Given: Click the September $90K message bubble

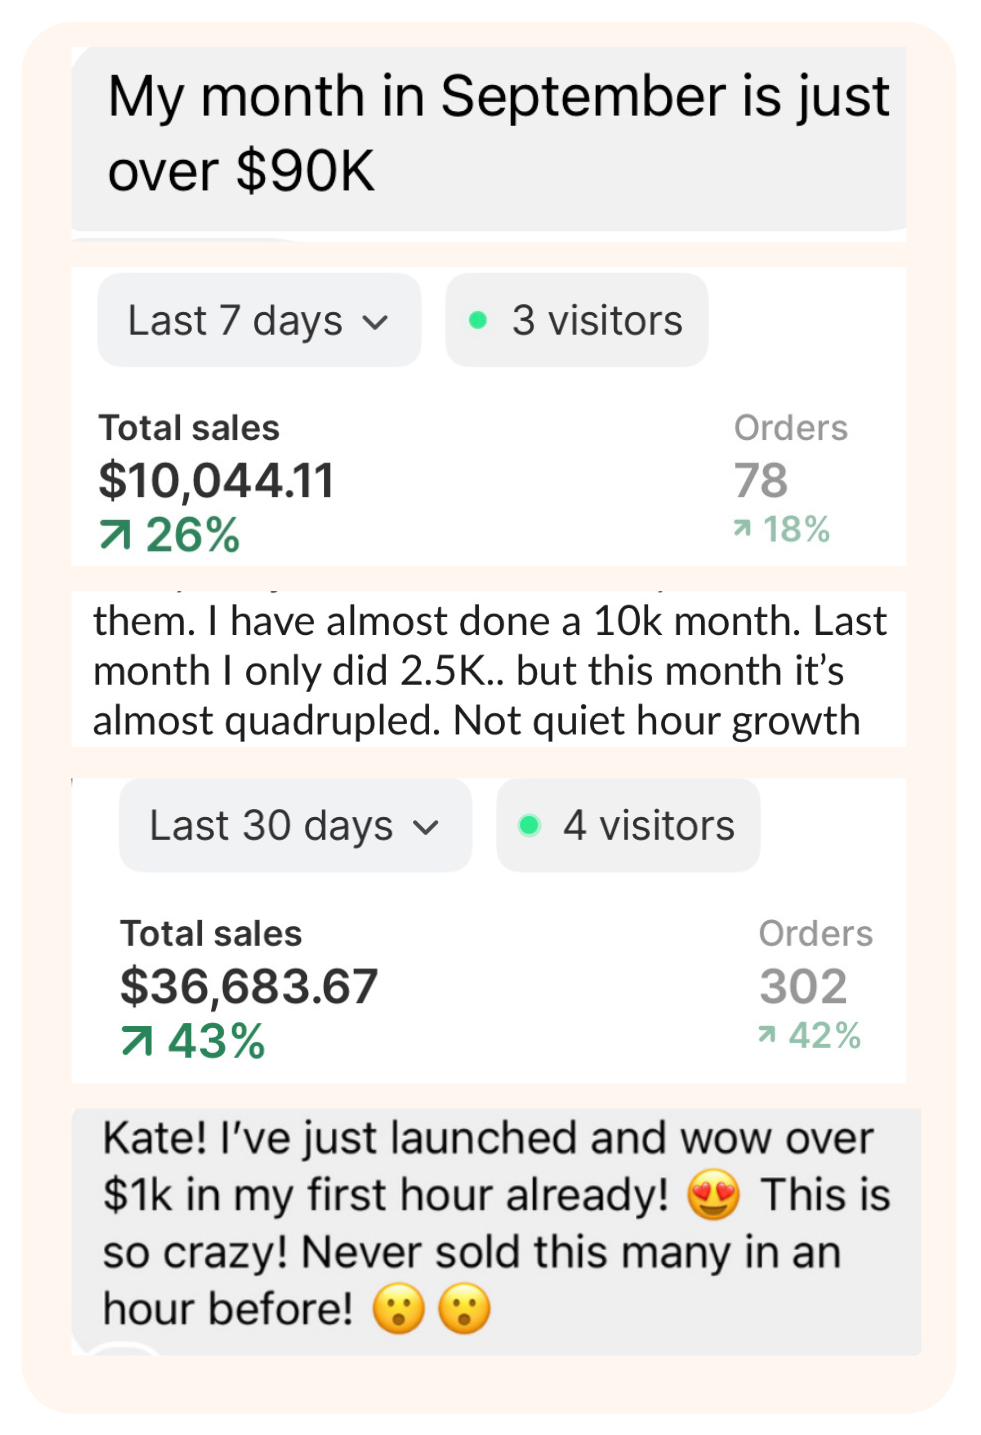Looking at the screenshot, I should click(488, 135).
